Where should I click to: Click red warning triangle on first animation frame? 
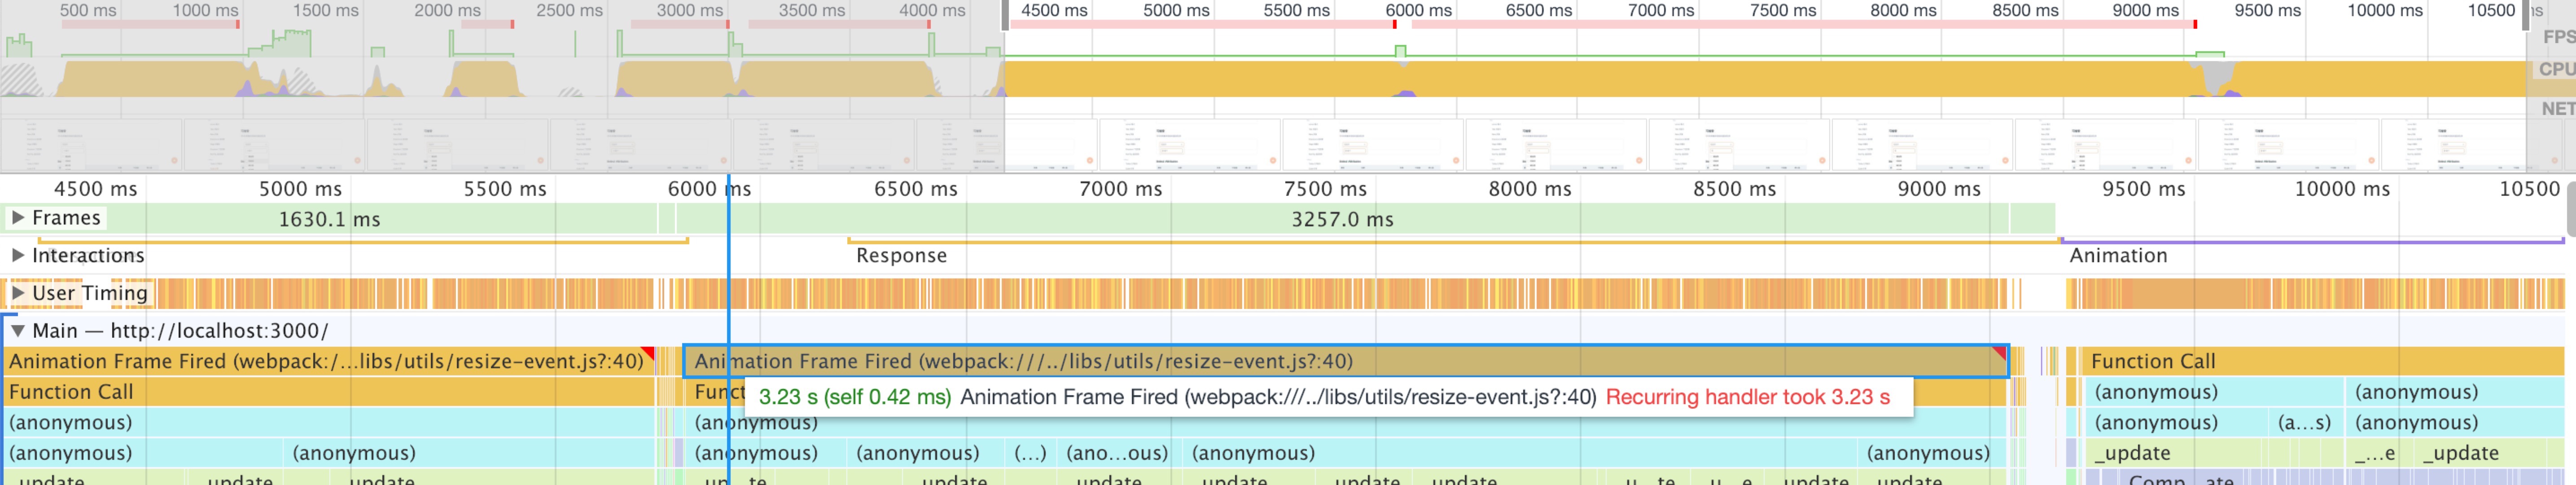pos(648,353)
